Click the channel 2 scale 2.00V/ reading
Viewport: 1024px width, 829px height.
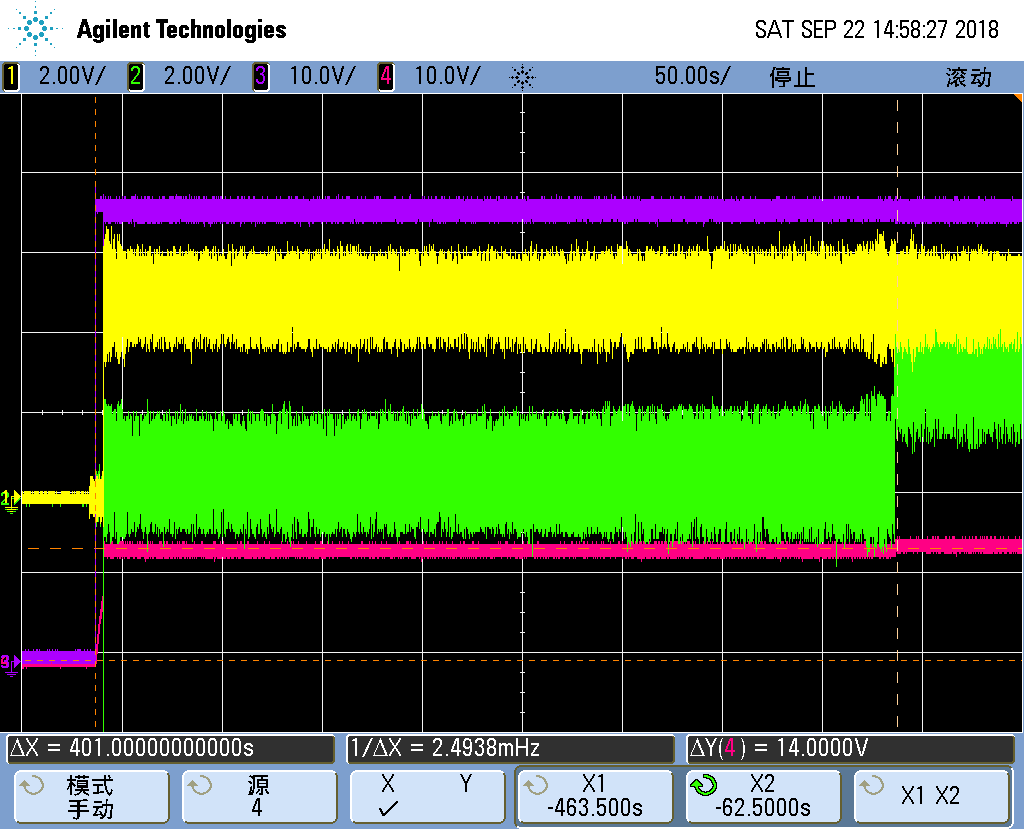tap(197, 76)
